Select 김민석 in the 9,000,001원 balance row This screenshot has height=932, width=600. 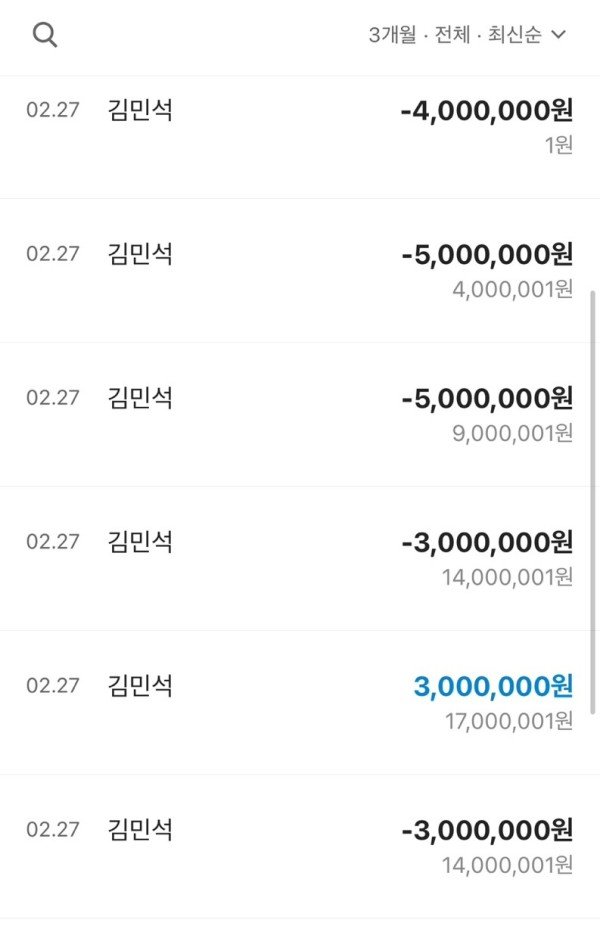(140, 398)
